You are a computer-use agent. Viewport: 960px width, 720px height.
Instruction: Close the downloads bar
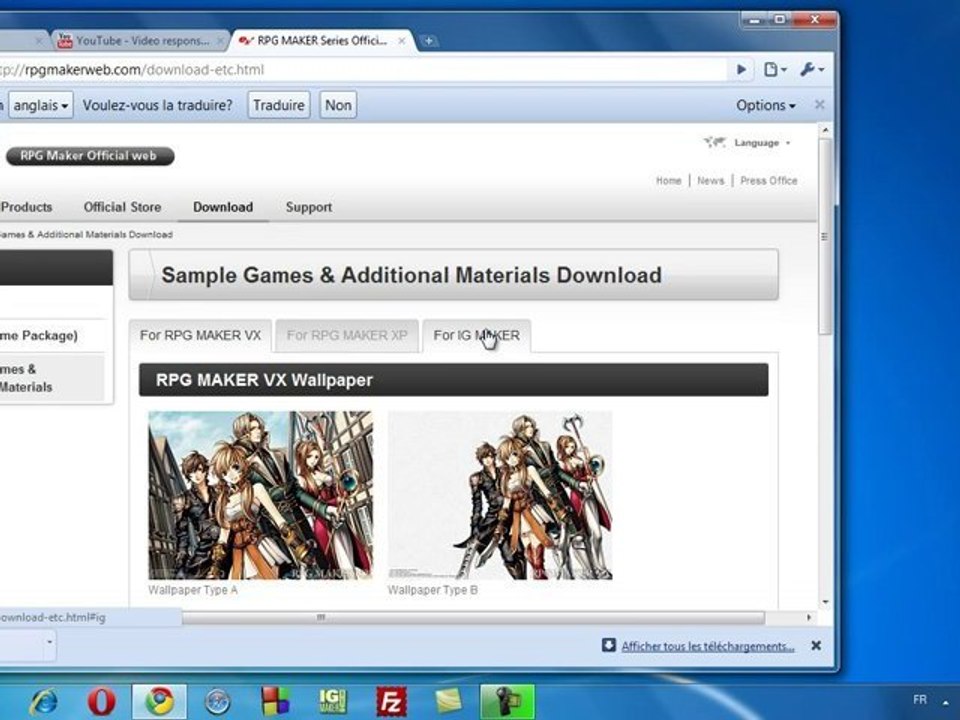tap(816, 645)
